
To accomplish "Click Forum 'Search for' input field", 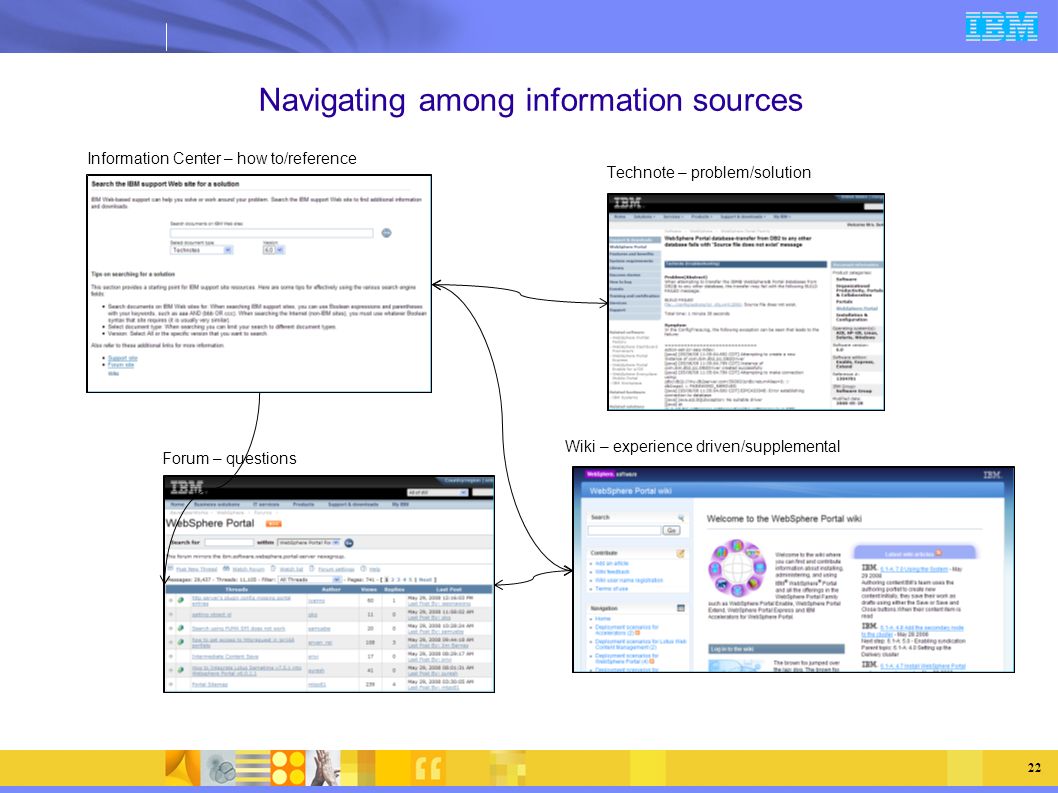I will (x=229, y=543).
